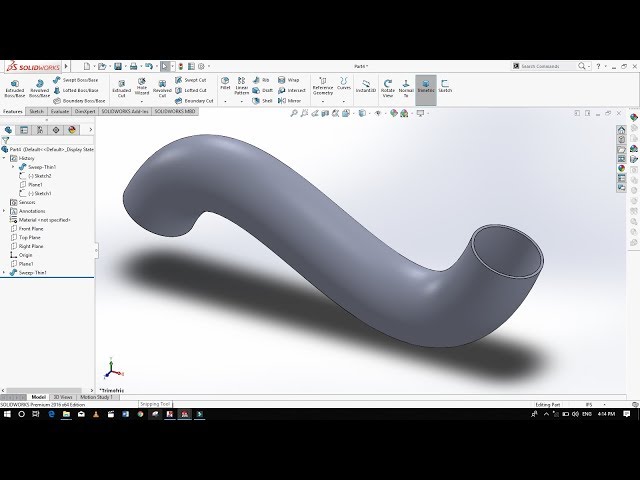Screen dimensions: 640x480
Task: Open the Options gear icon
Action: tap(201, 66)
